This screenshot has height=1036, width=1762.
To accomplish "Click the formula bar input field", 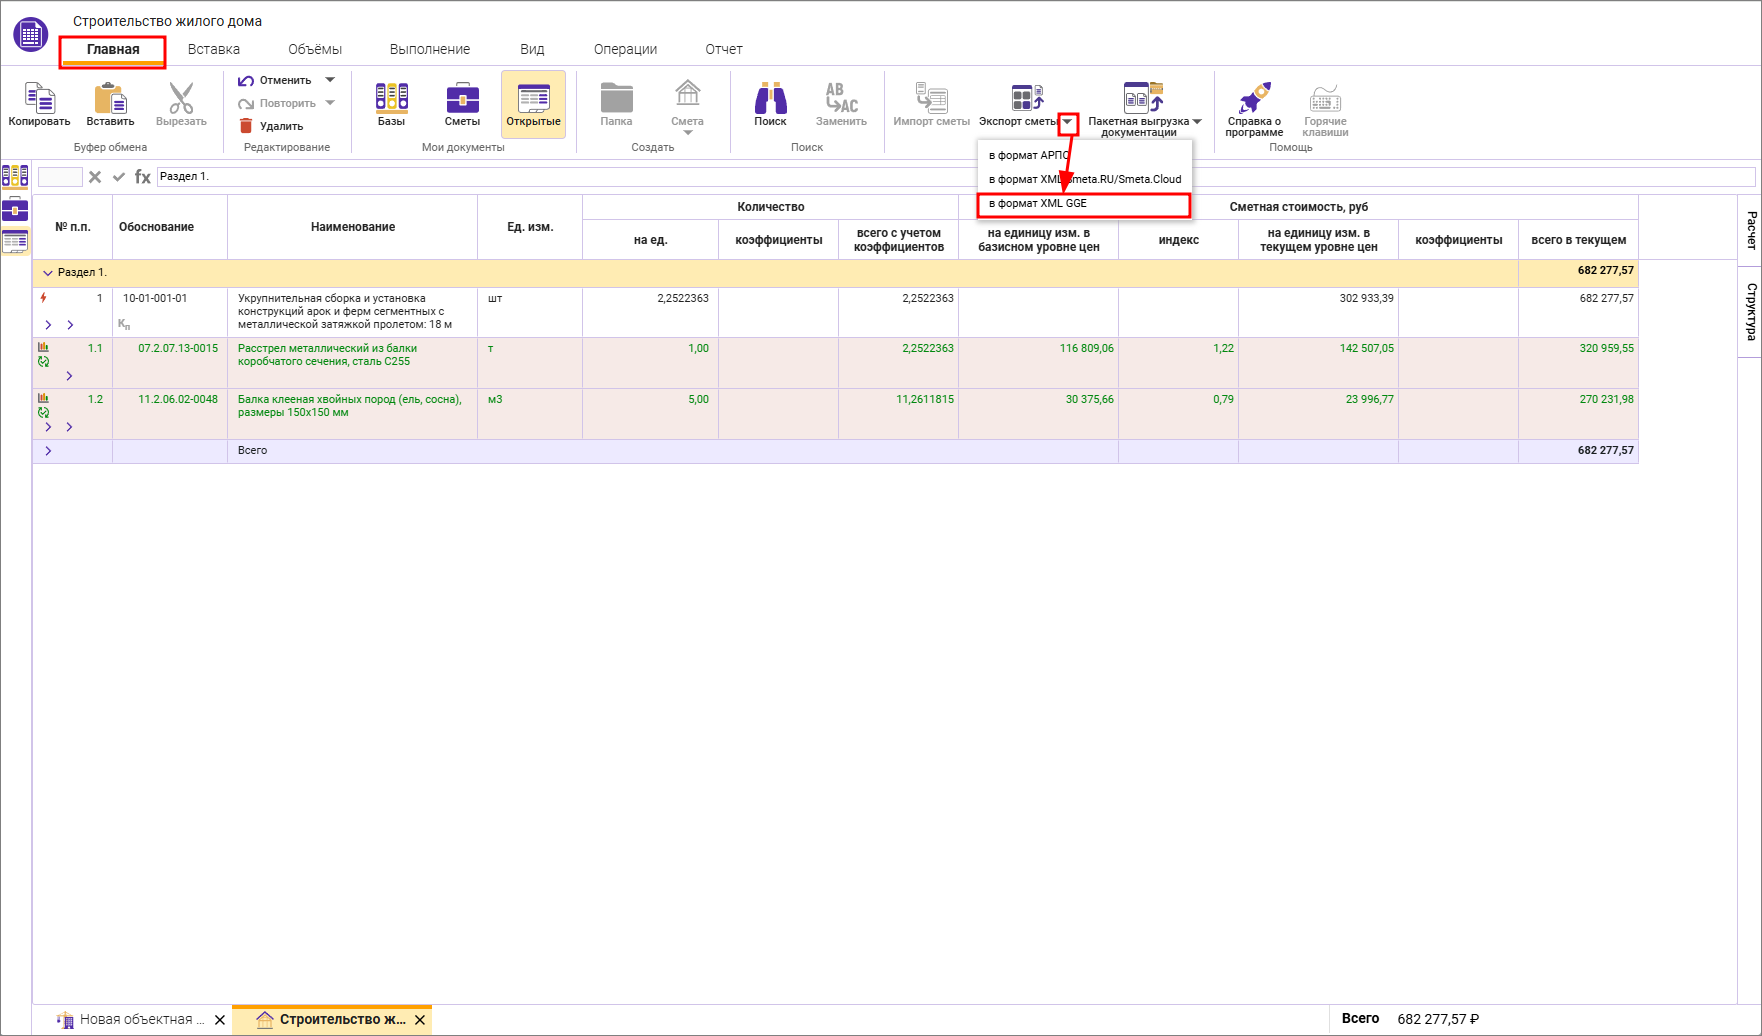I will tap(600, 177).
